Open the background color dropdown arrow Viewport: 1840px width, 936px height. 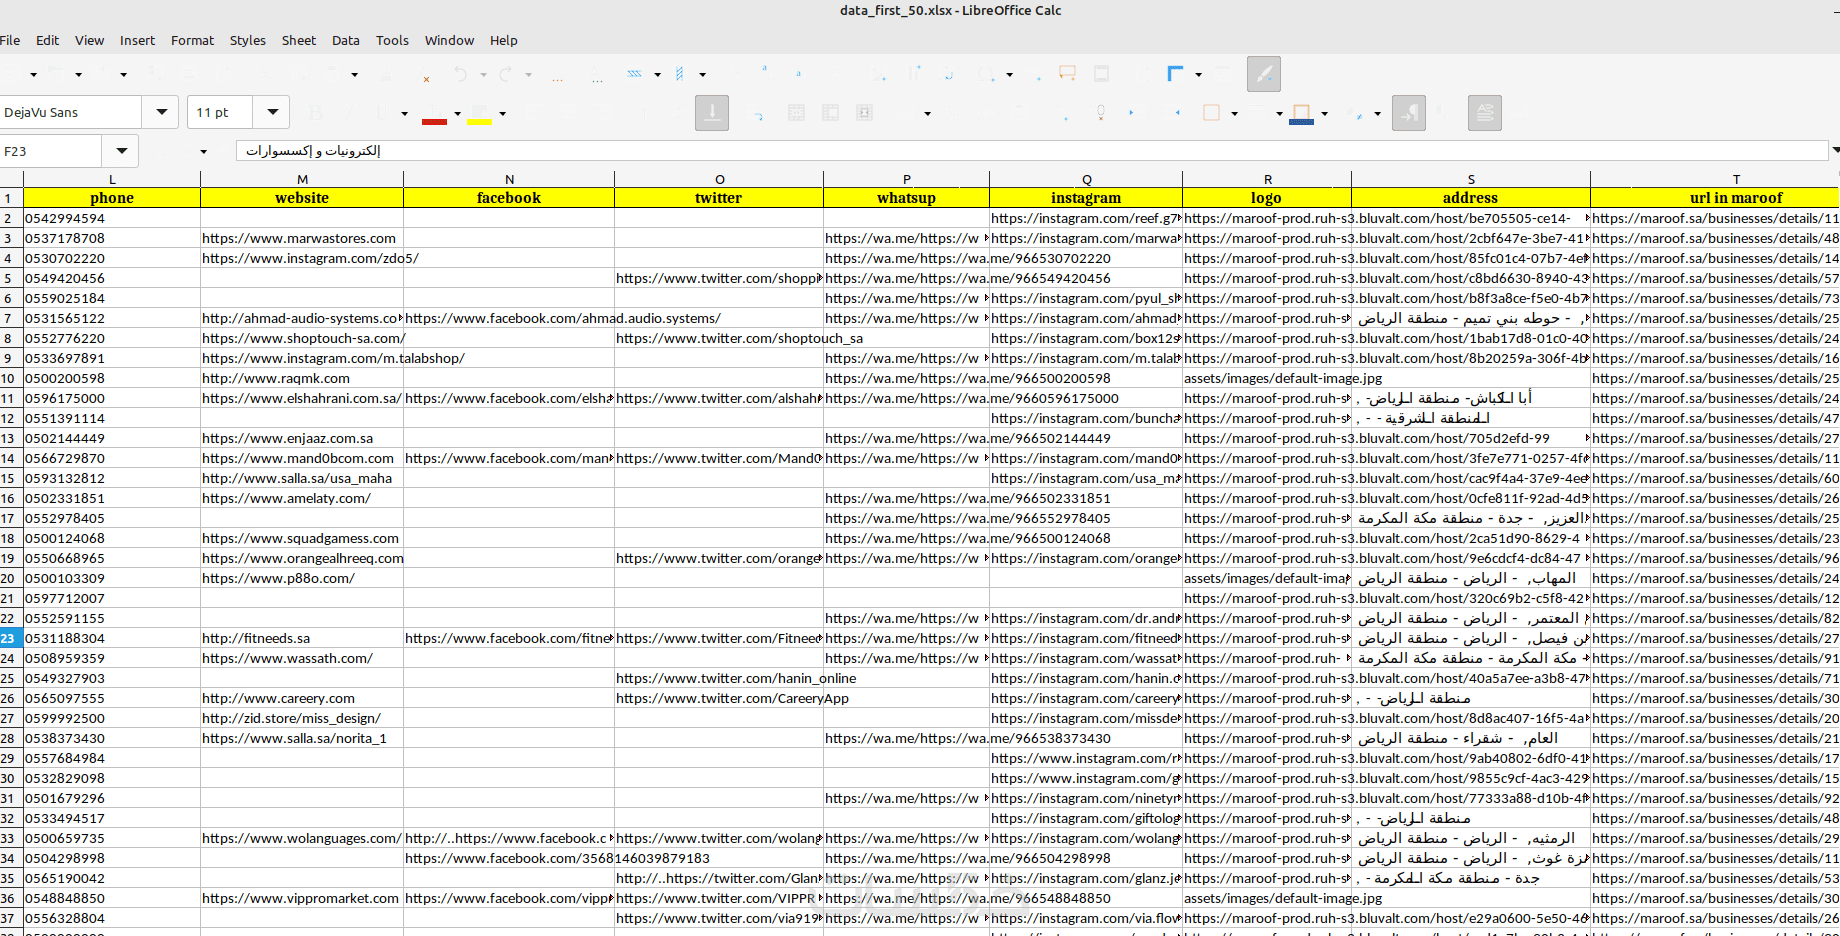pos(502,114)
